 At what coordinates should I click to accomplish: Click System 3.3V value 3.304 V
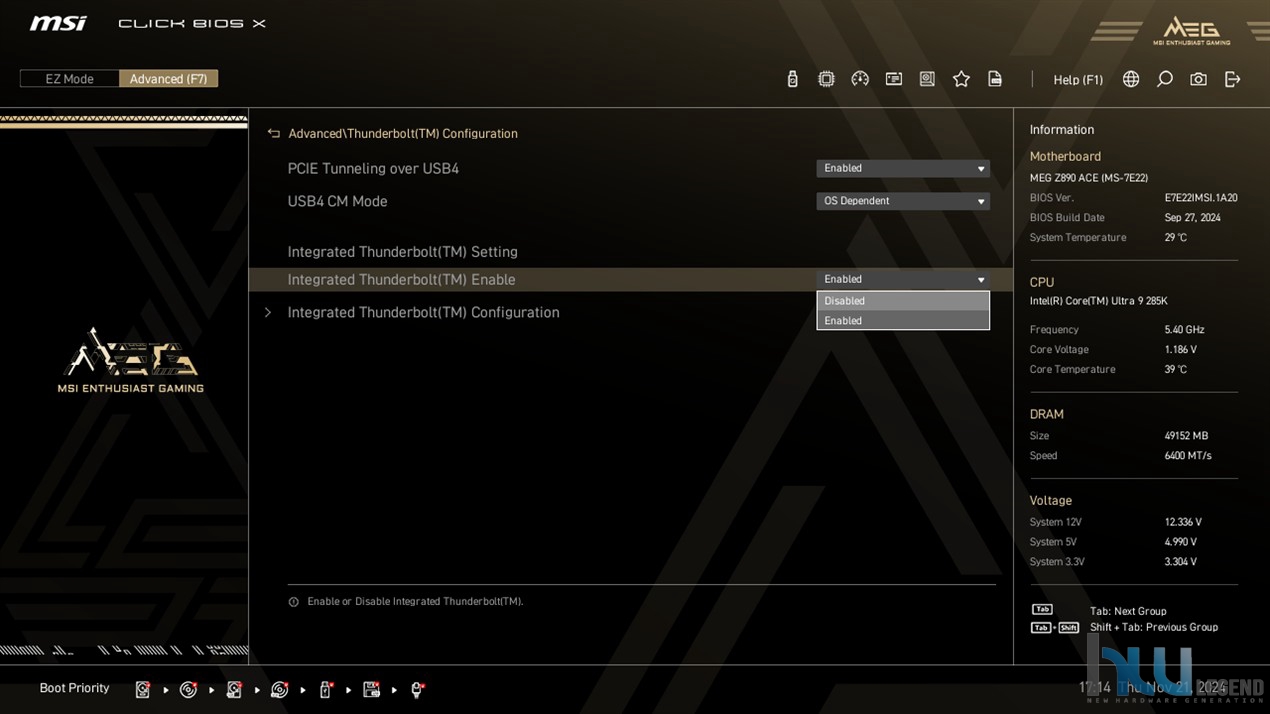[x=1180, y=562]
